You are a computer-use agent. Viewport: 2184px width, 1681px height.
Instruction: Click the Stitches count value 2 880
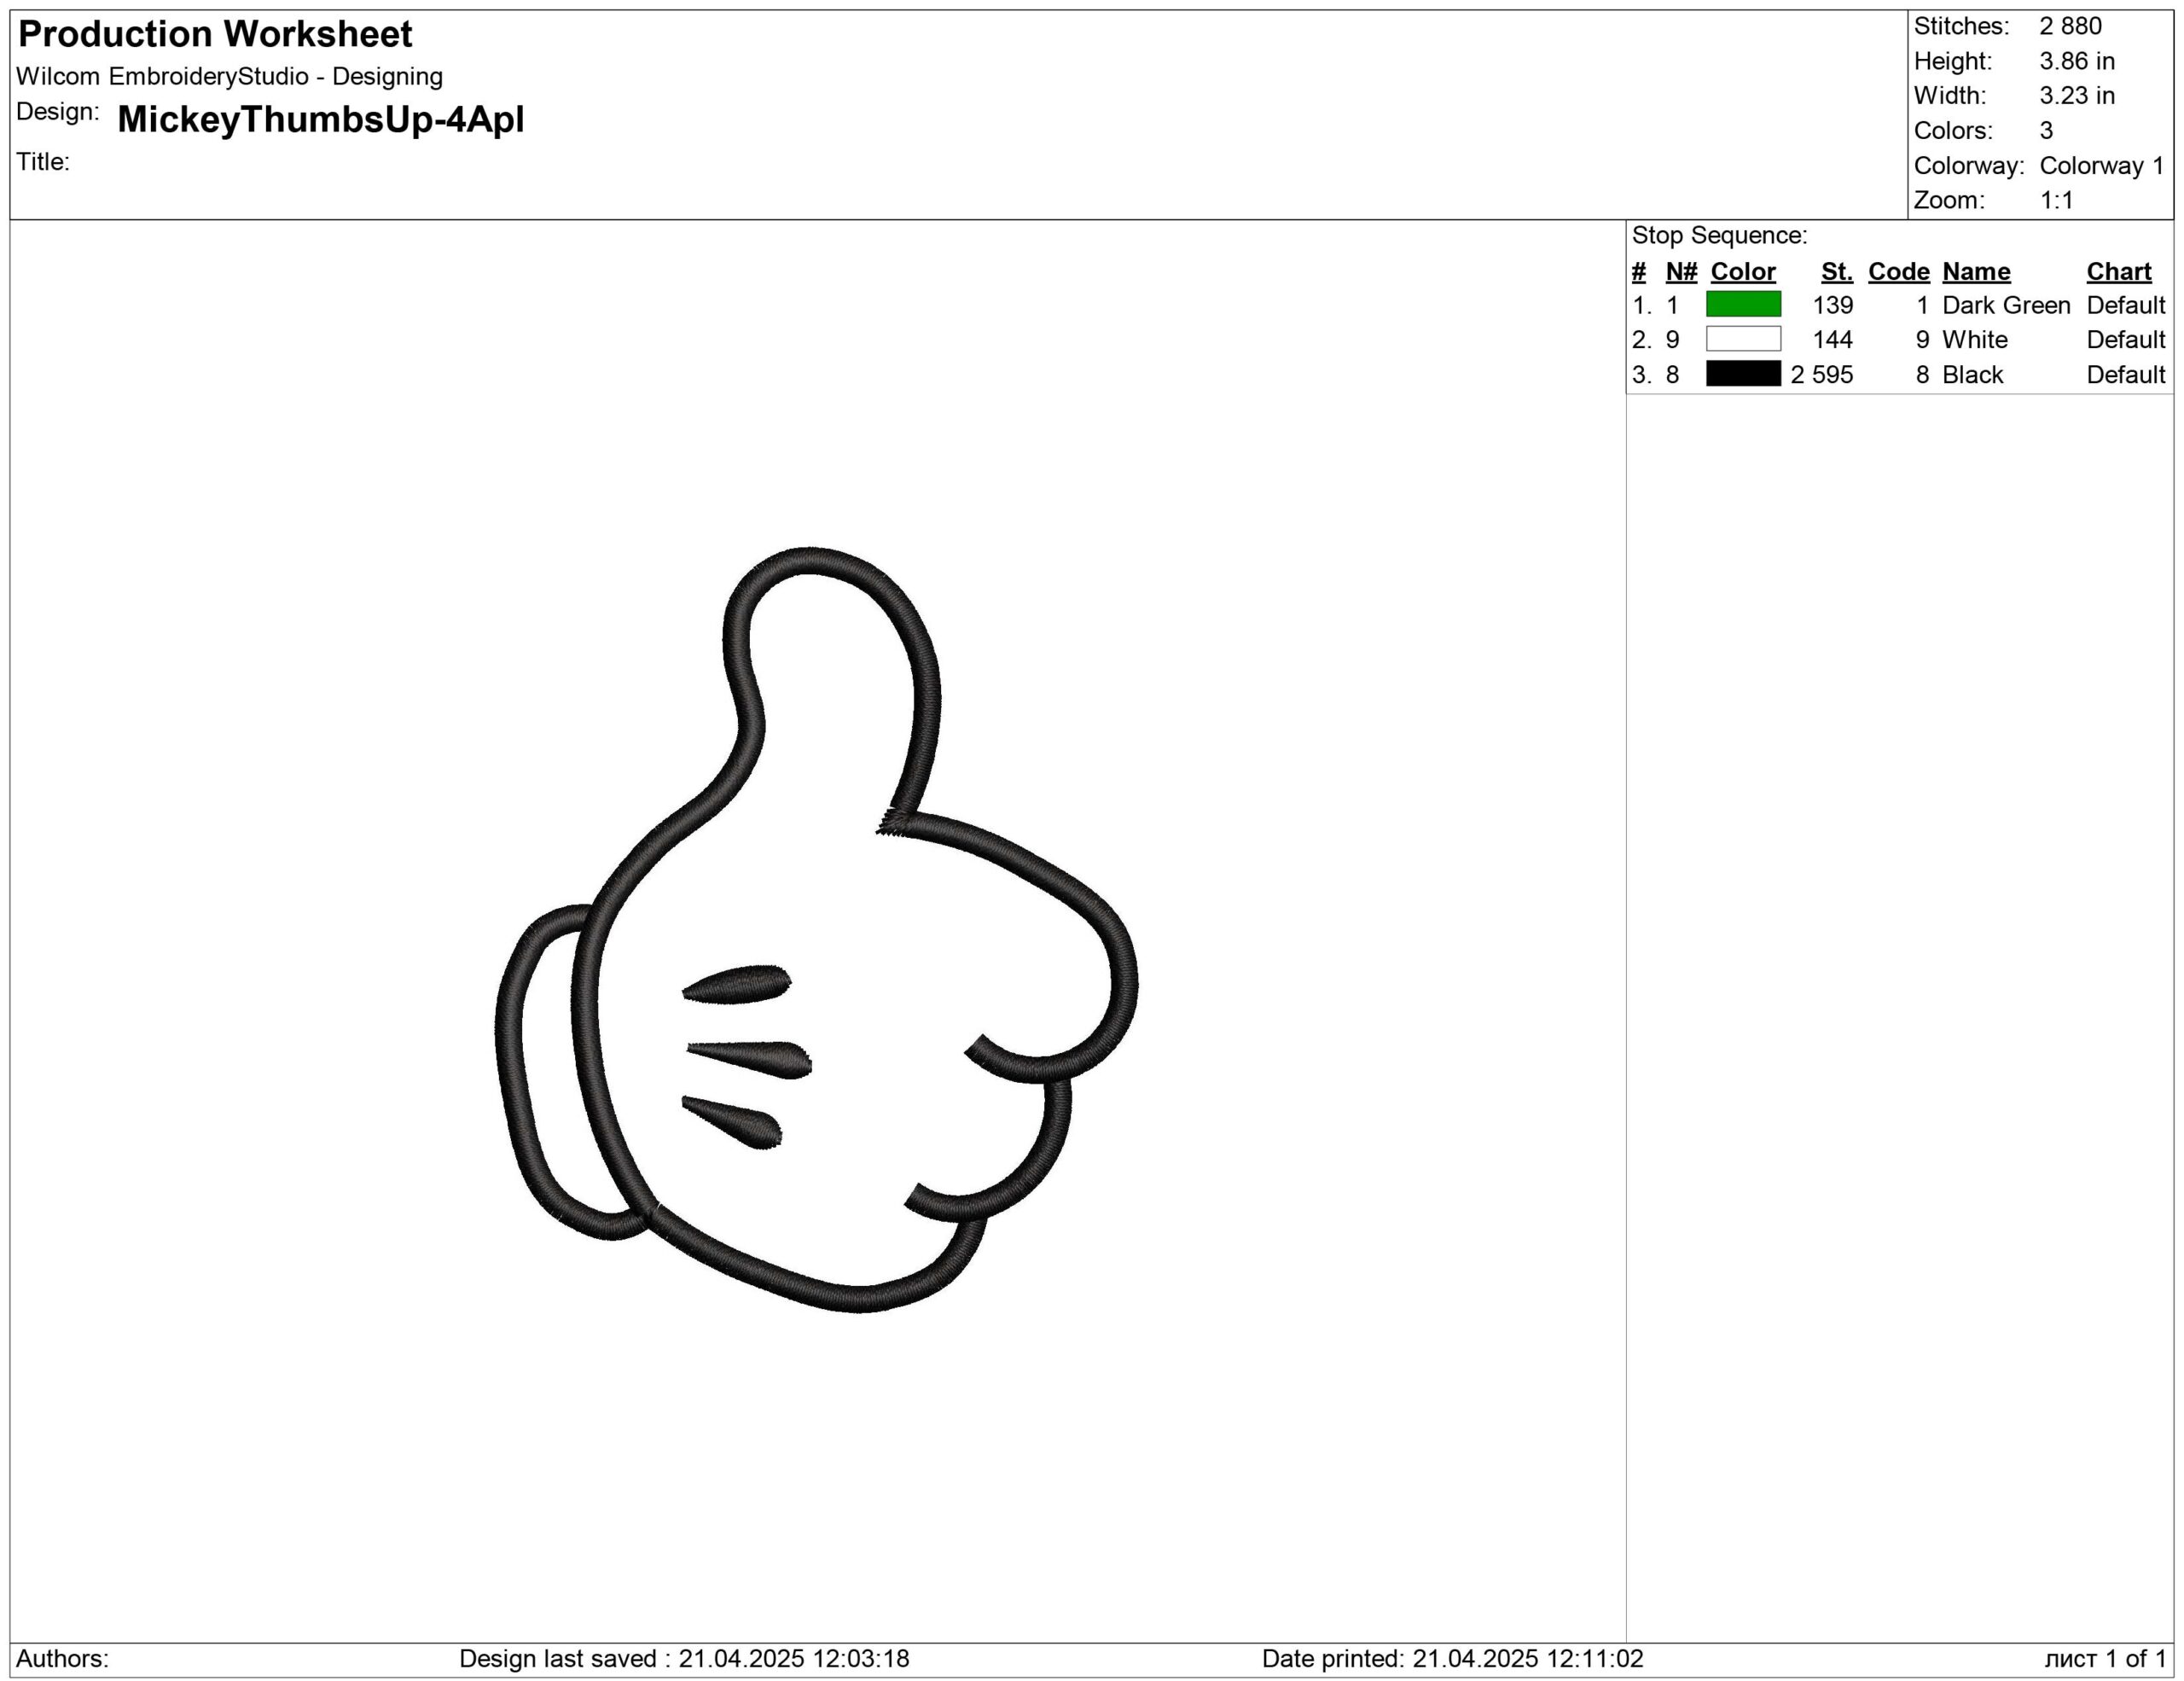click(x=2070, y=26)
